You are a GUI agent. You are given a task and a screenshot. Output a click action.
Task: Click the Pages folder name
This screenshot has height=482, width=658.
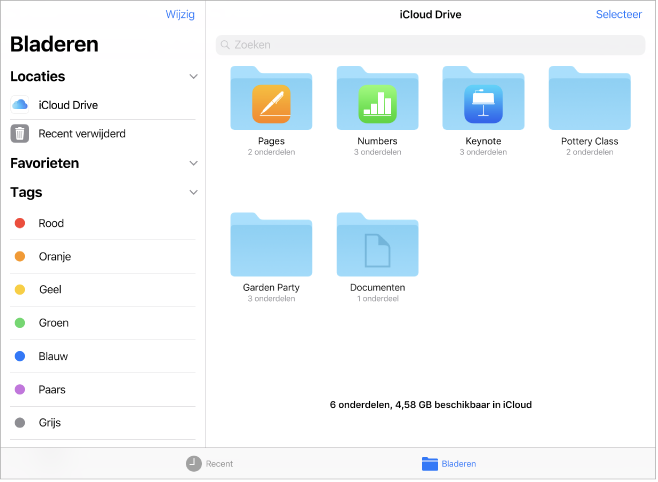[x=271, y=141]
